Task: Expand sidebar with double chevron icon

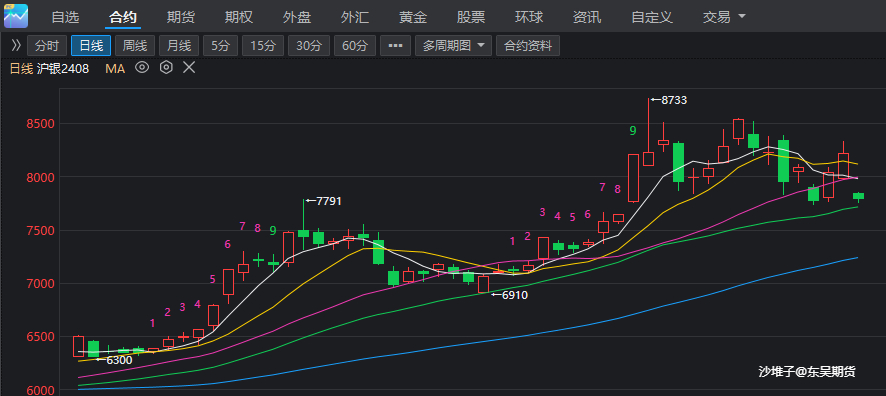Action: pos(16,45)
